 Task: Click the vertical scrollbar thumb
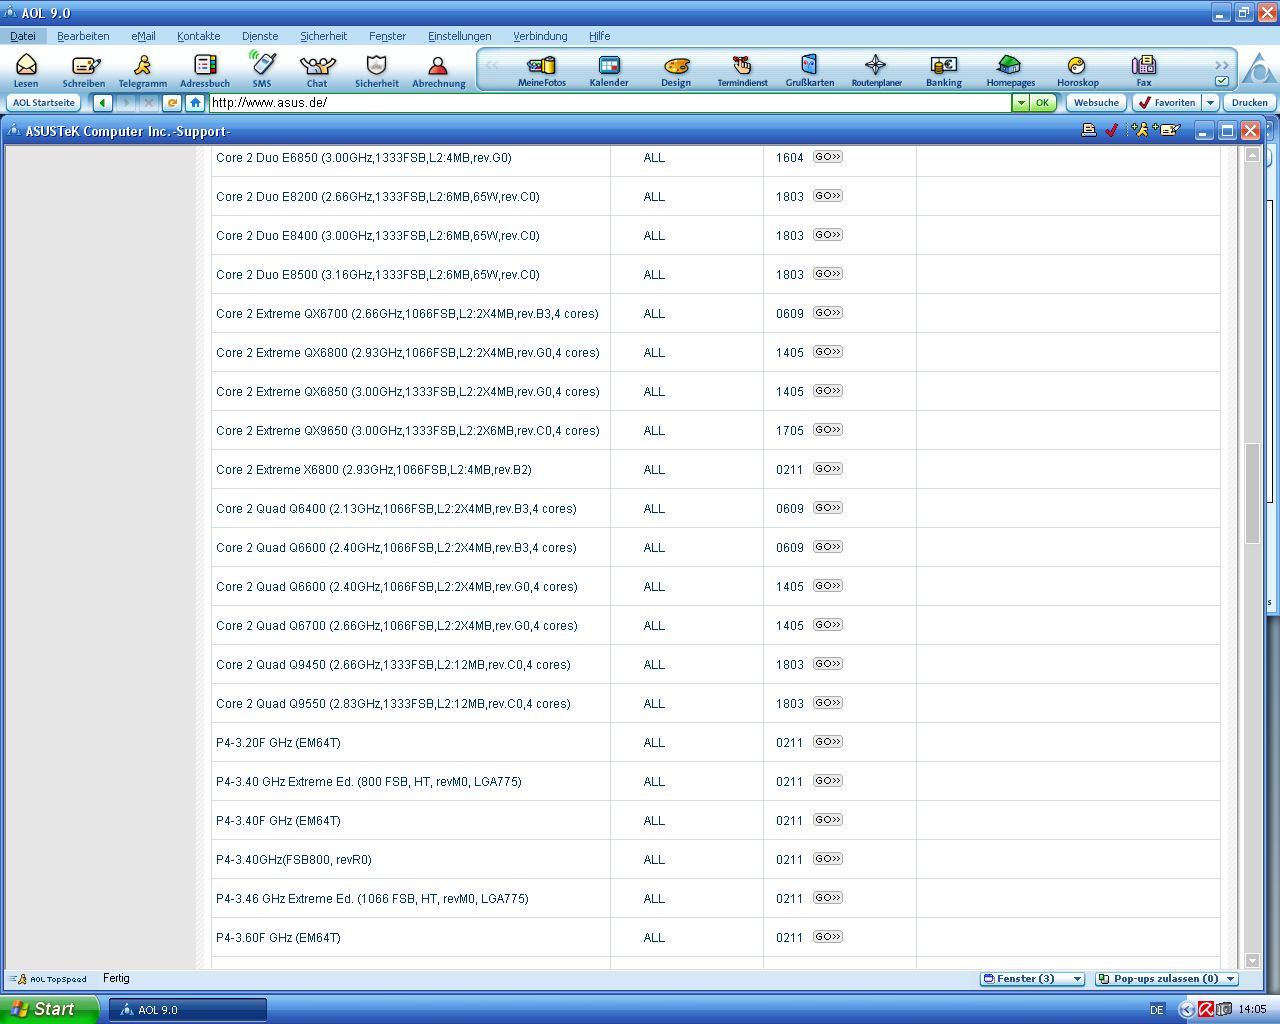coord(1252,493)
